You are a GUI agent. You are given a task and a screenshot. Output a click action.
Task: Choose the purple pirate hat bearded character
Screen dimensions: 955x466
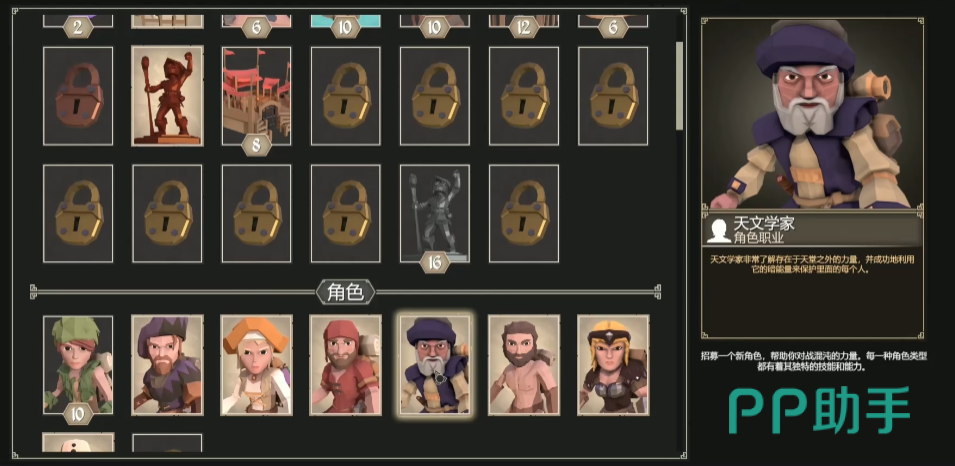(x=167, y=365)
